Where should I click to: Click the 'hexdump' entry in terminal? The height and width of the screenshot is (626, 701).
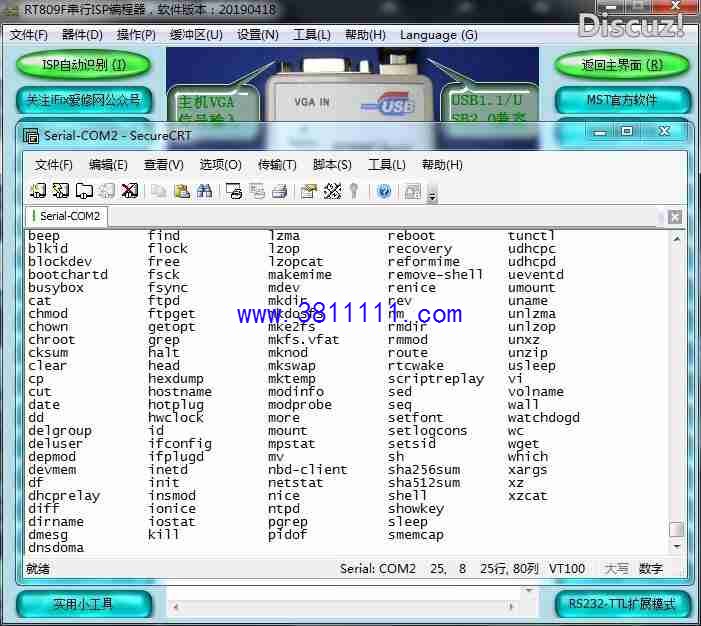176,379
